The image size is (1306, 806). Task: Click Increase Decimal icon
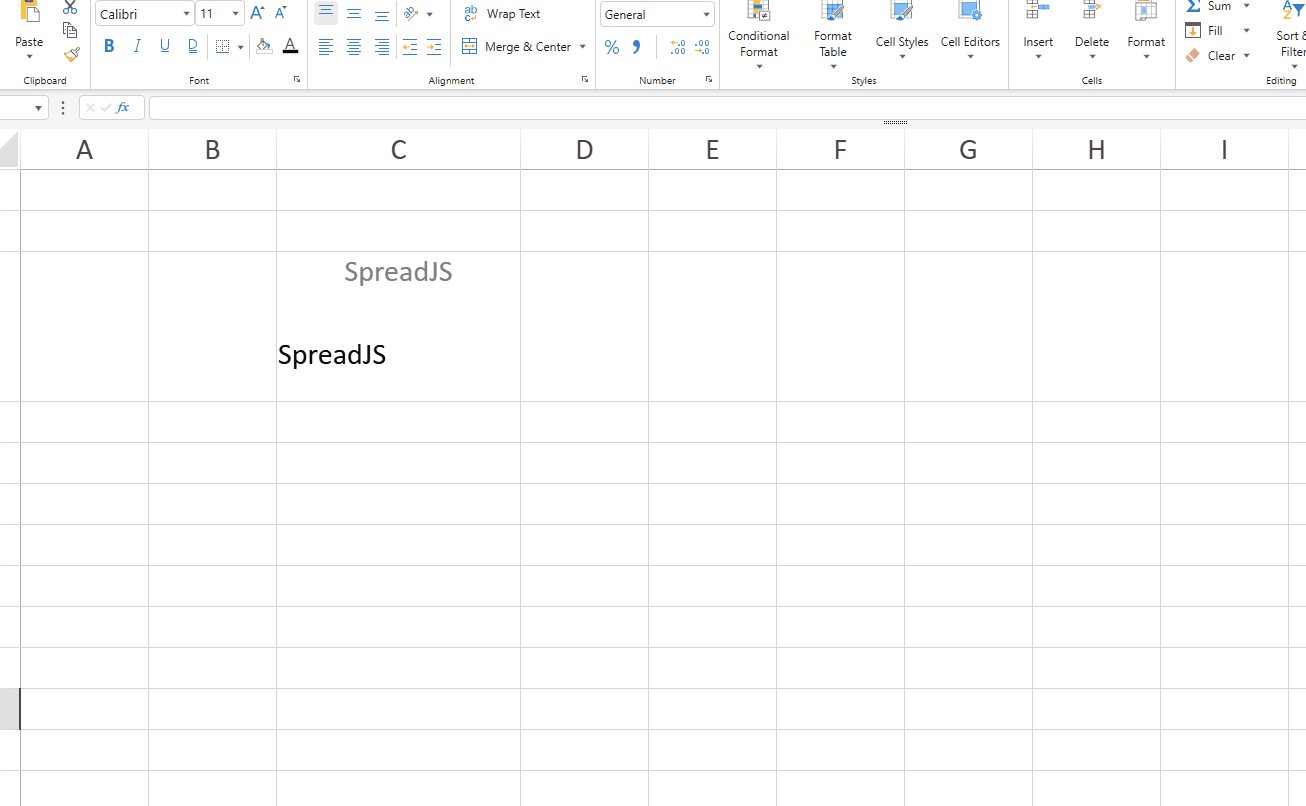(678, 47)
